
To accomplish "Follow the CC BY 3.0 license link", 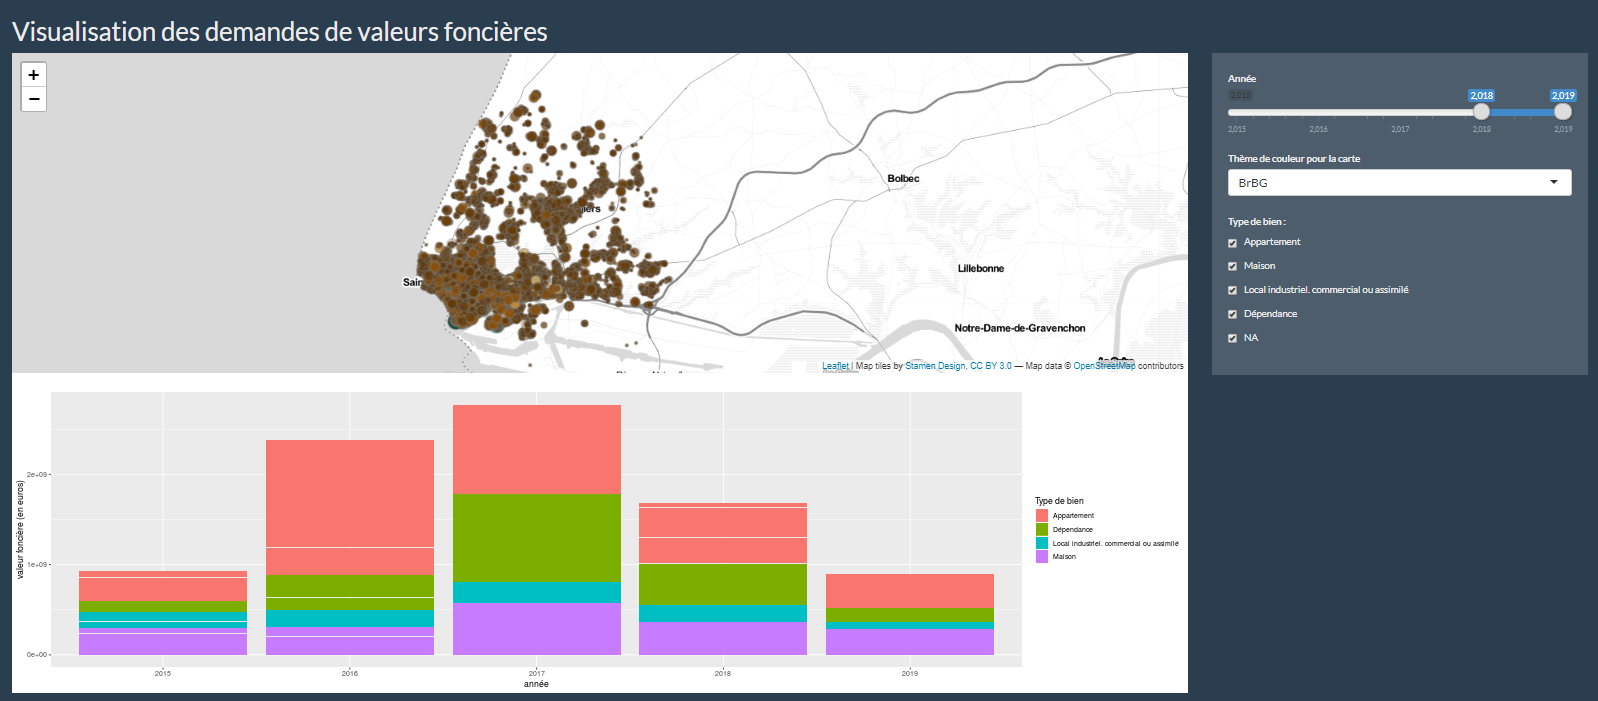I will coord(991,366).
